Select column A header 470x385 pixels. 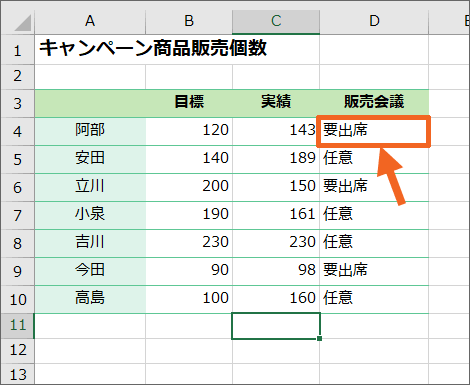click(x=90, y=21)
